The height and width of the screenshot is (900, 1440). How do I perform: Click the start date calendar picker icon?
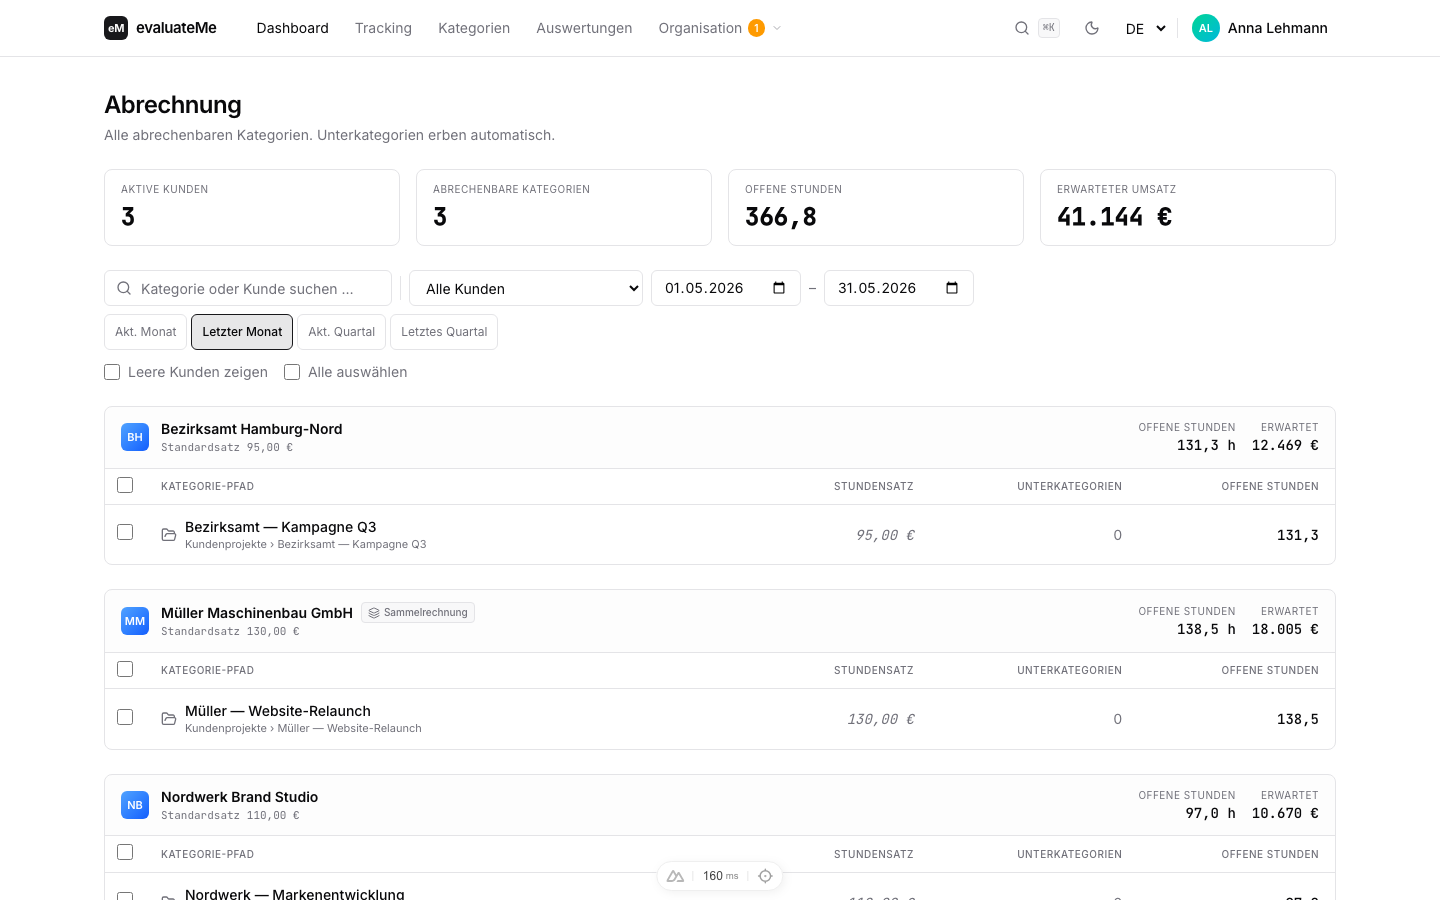(779, 288)
